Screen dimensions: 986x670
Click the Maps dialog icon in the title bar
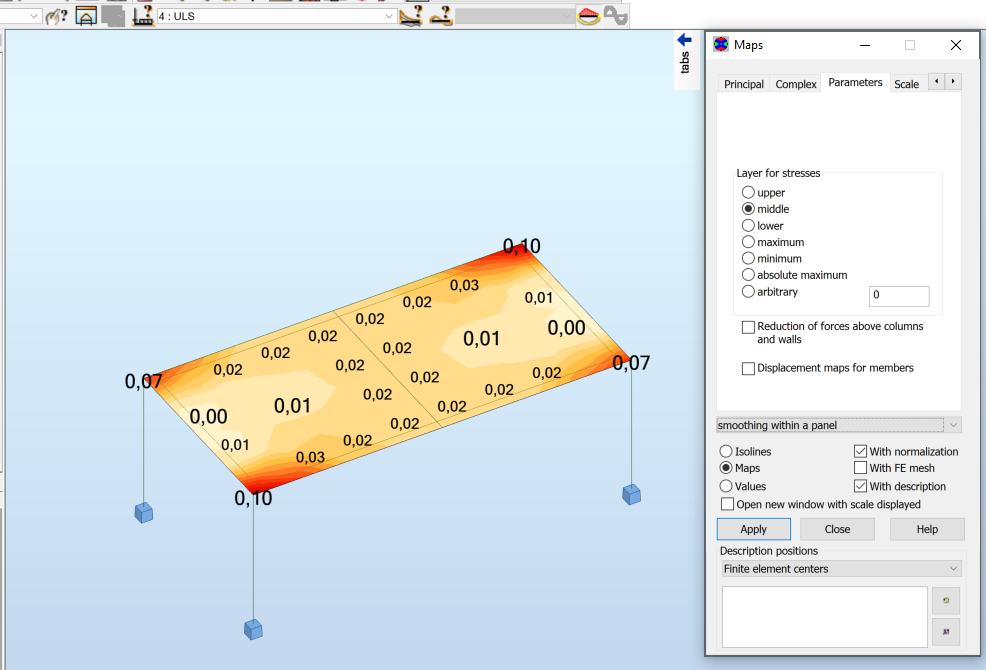pos(720,44)
